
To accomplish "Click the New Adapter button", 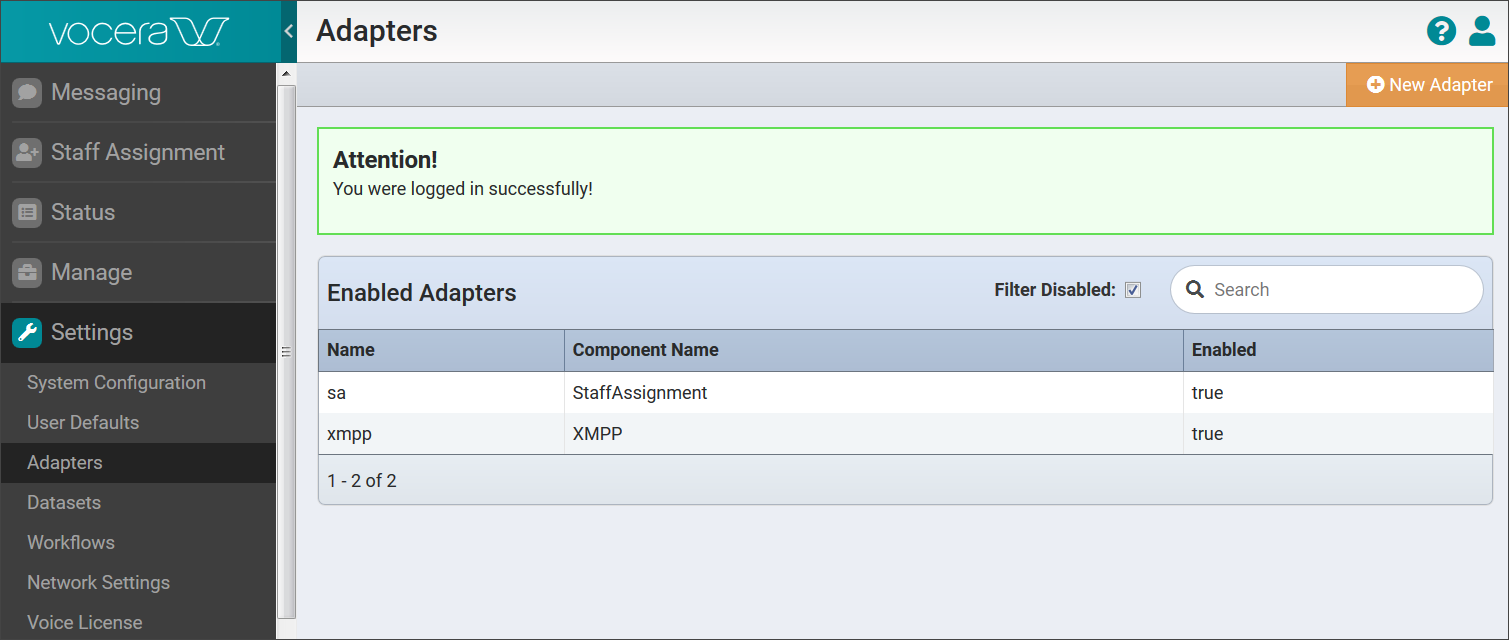I will click(1428, 85).
